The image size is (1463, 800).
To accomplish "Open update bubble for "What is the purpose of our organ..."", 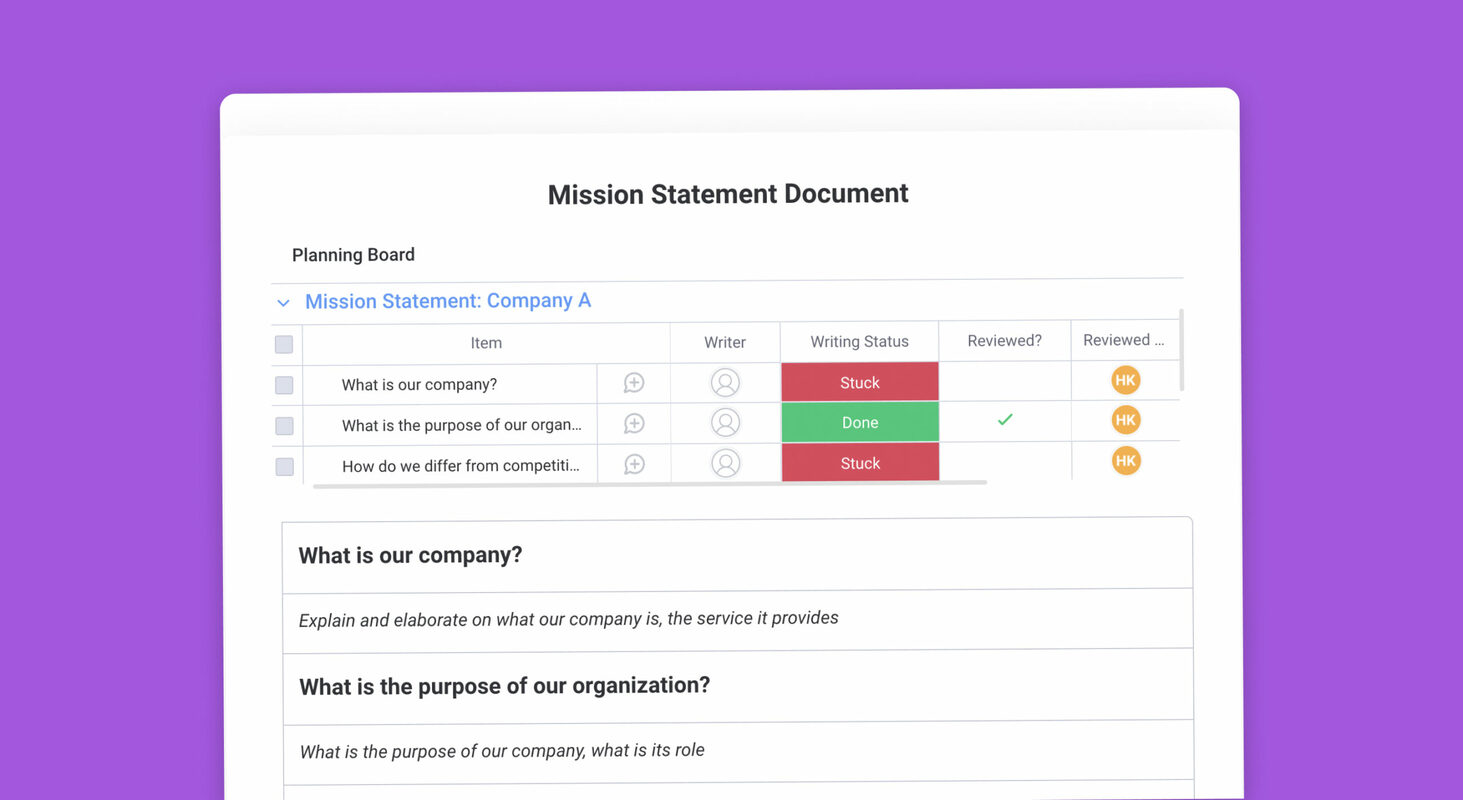I will pos(633,424).
